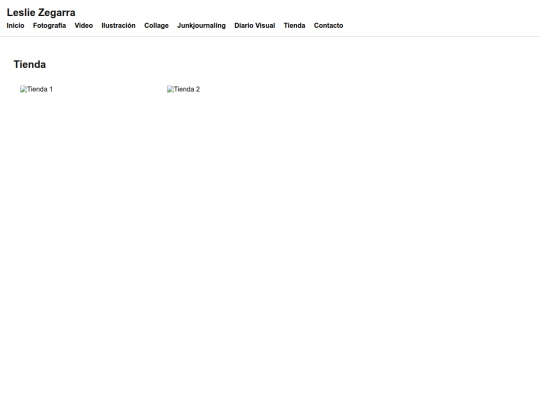Open the Tienda 1 product item

click(x=37, y=89)
